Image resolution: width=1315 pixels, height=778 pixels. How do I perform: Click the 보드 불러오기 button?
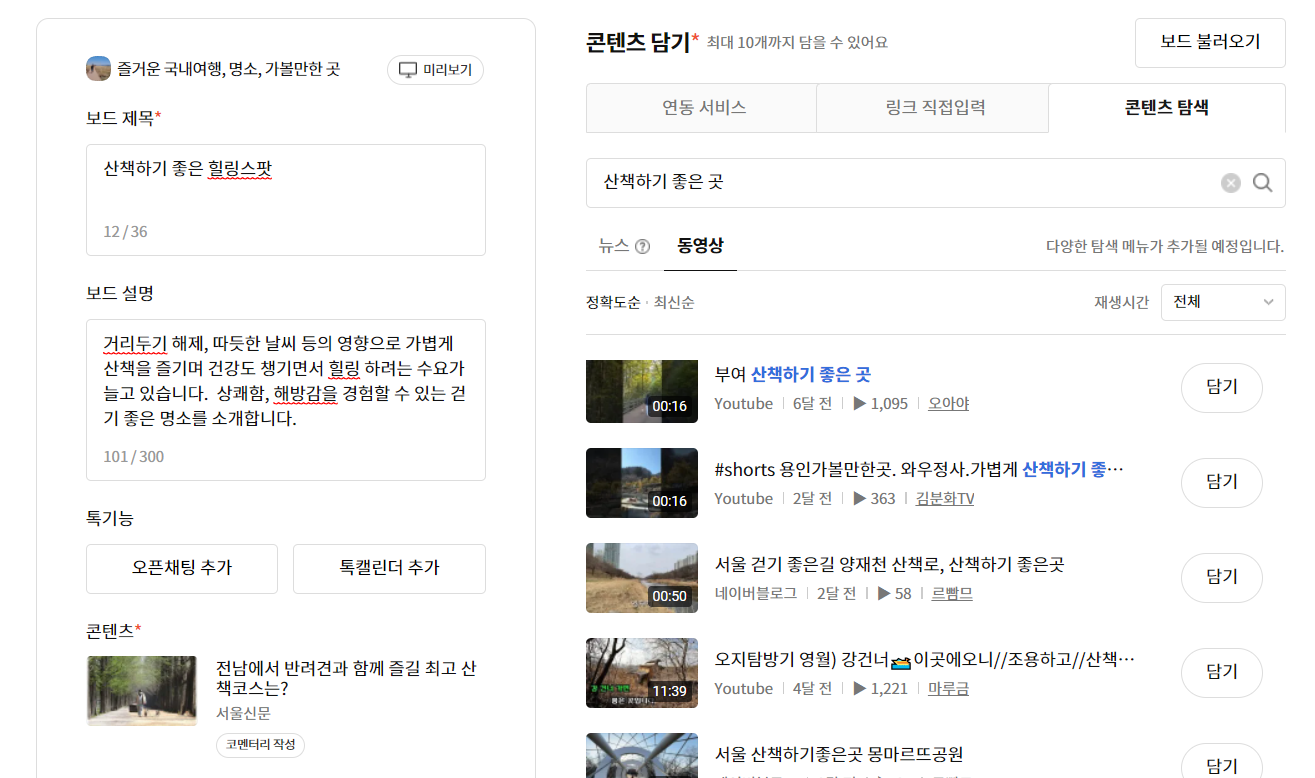(x=1210, y=42)
